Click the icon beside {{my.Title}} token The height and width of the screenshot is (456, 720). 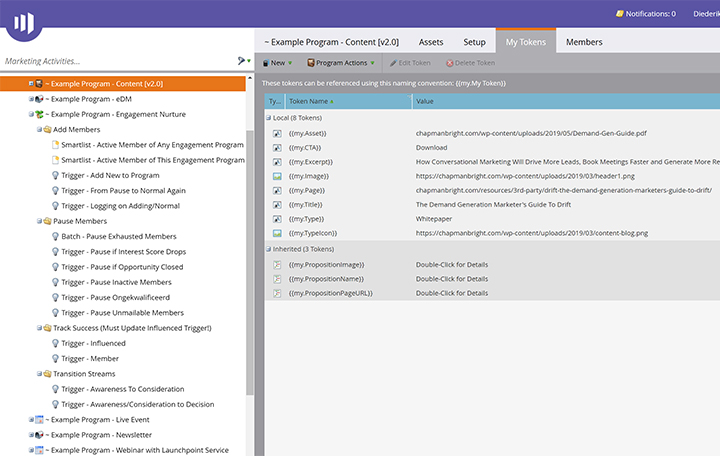tap(277, 205)
